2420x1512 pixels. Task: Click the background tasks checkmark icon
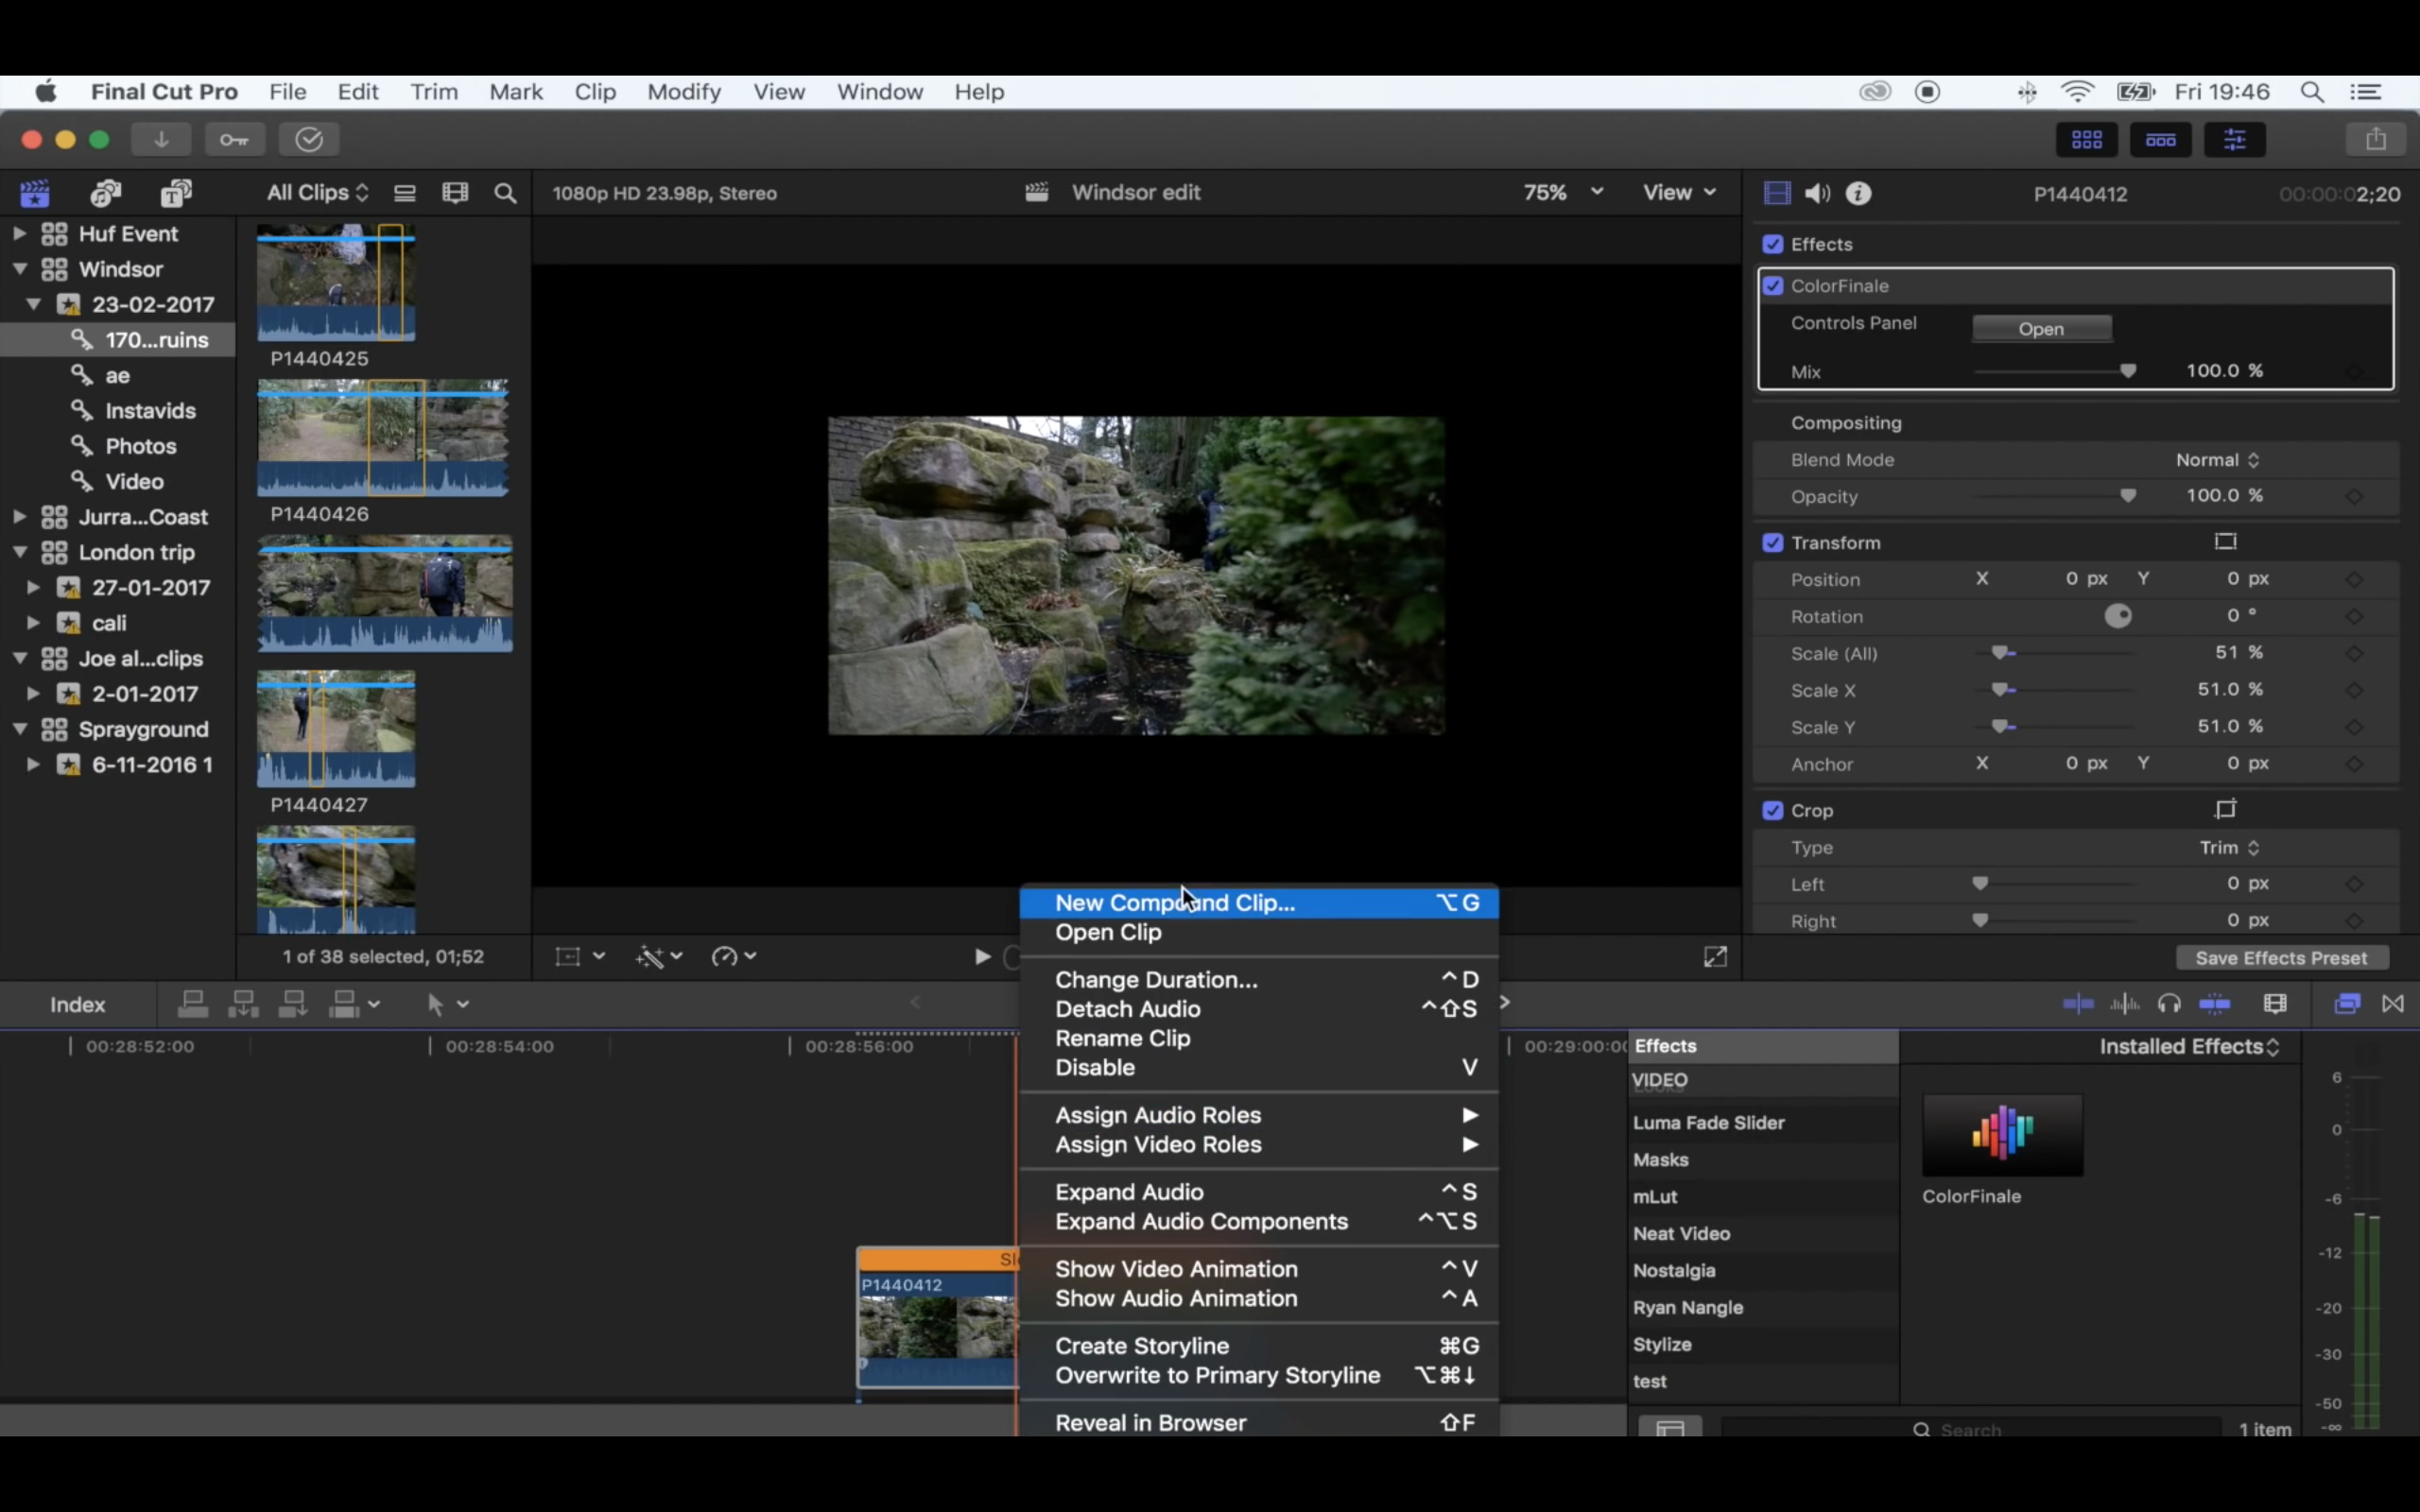(309, 140)
